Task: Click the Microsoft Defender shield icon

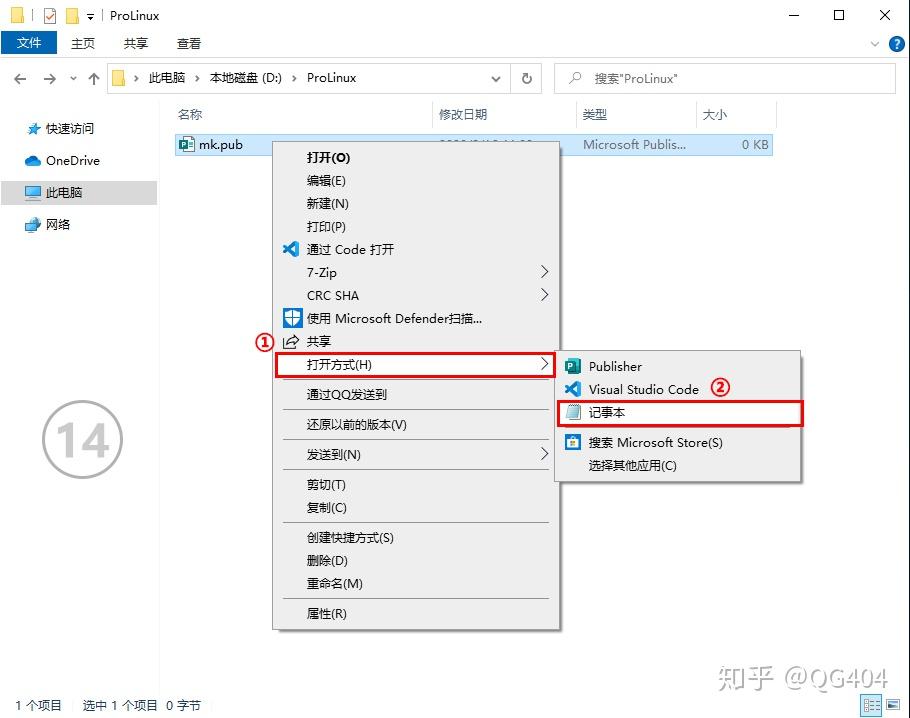Action: pyautogui.click(x=291, y=318)
